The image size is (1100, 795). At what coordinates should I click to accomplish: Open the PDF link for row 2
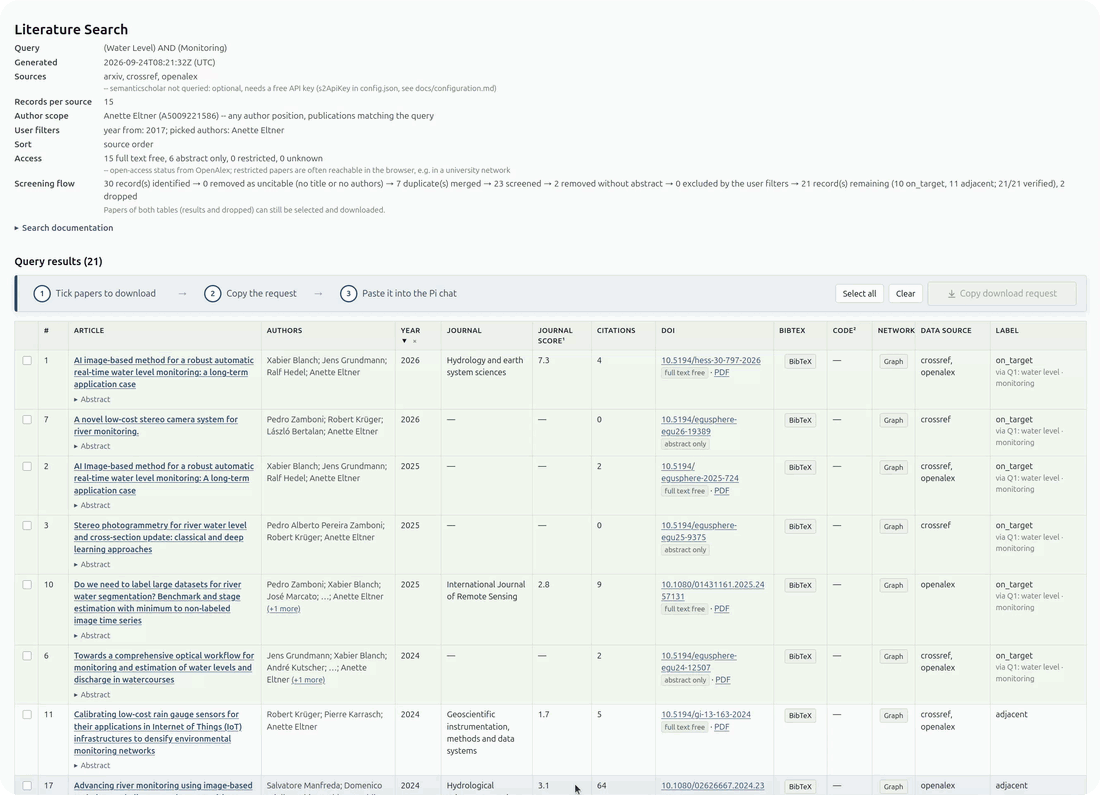(722, 491)
